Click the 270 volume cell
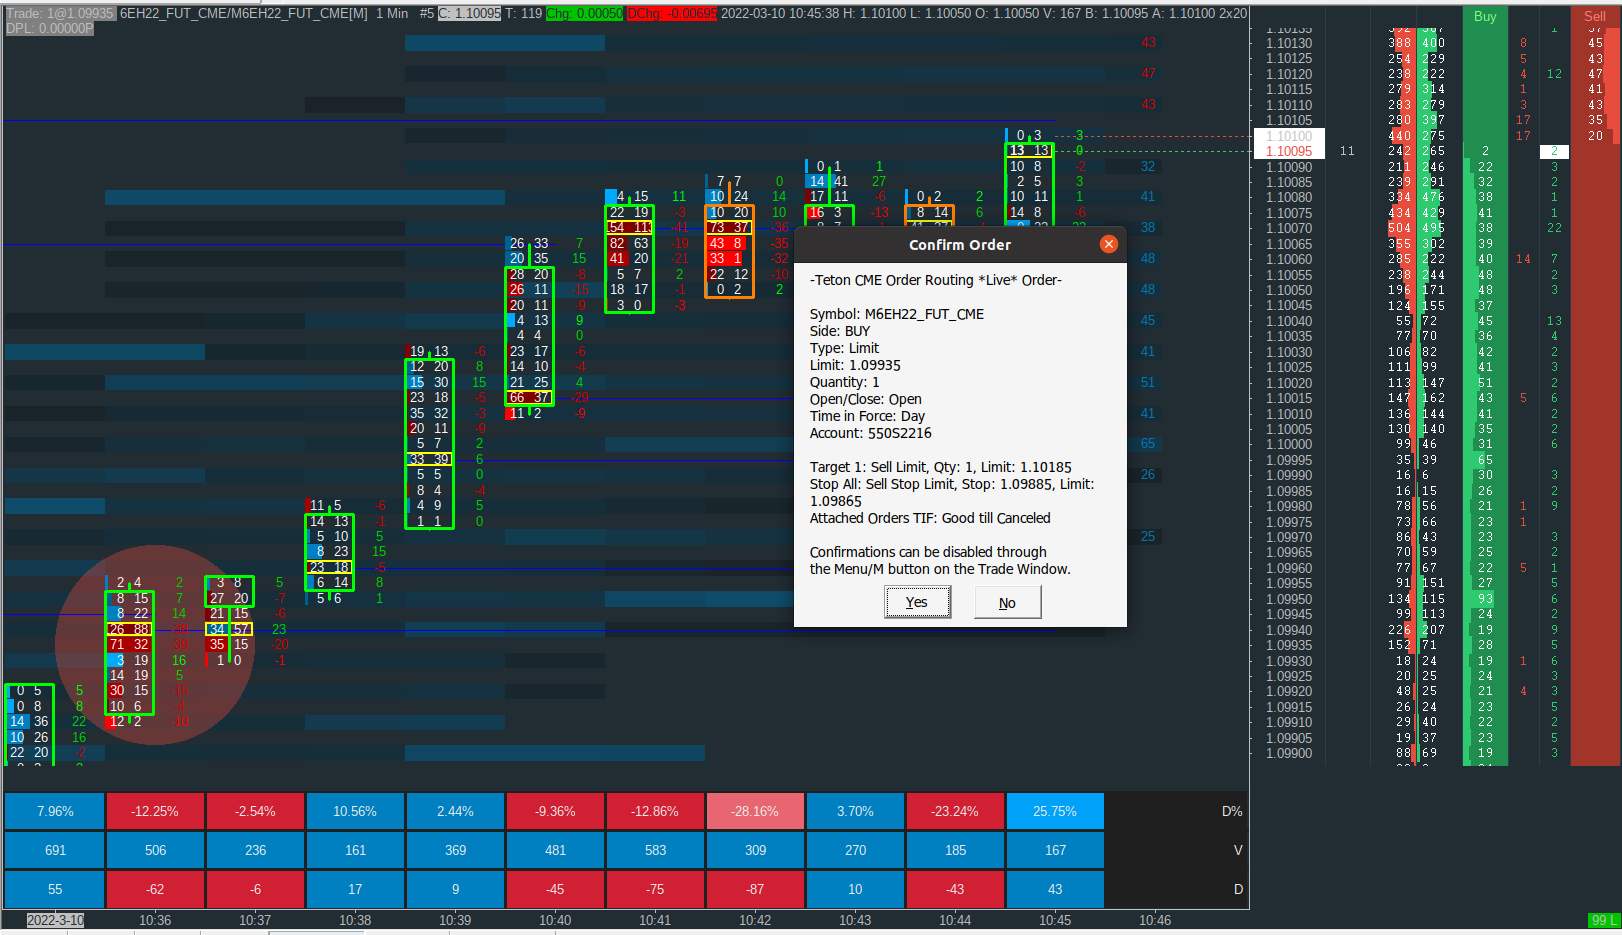 [855, 850]
